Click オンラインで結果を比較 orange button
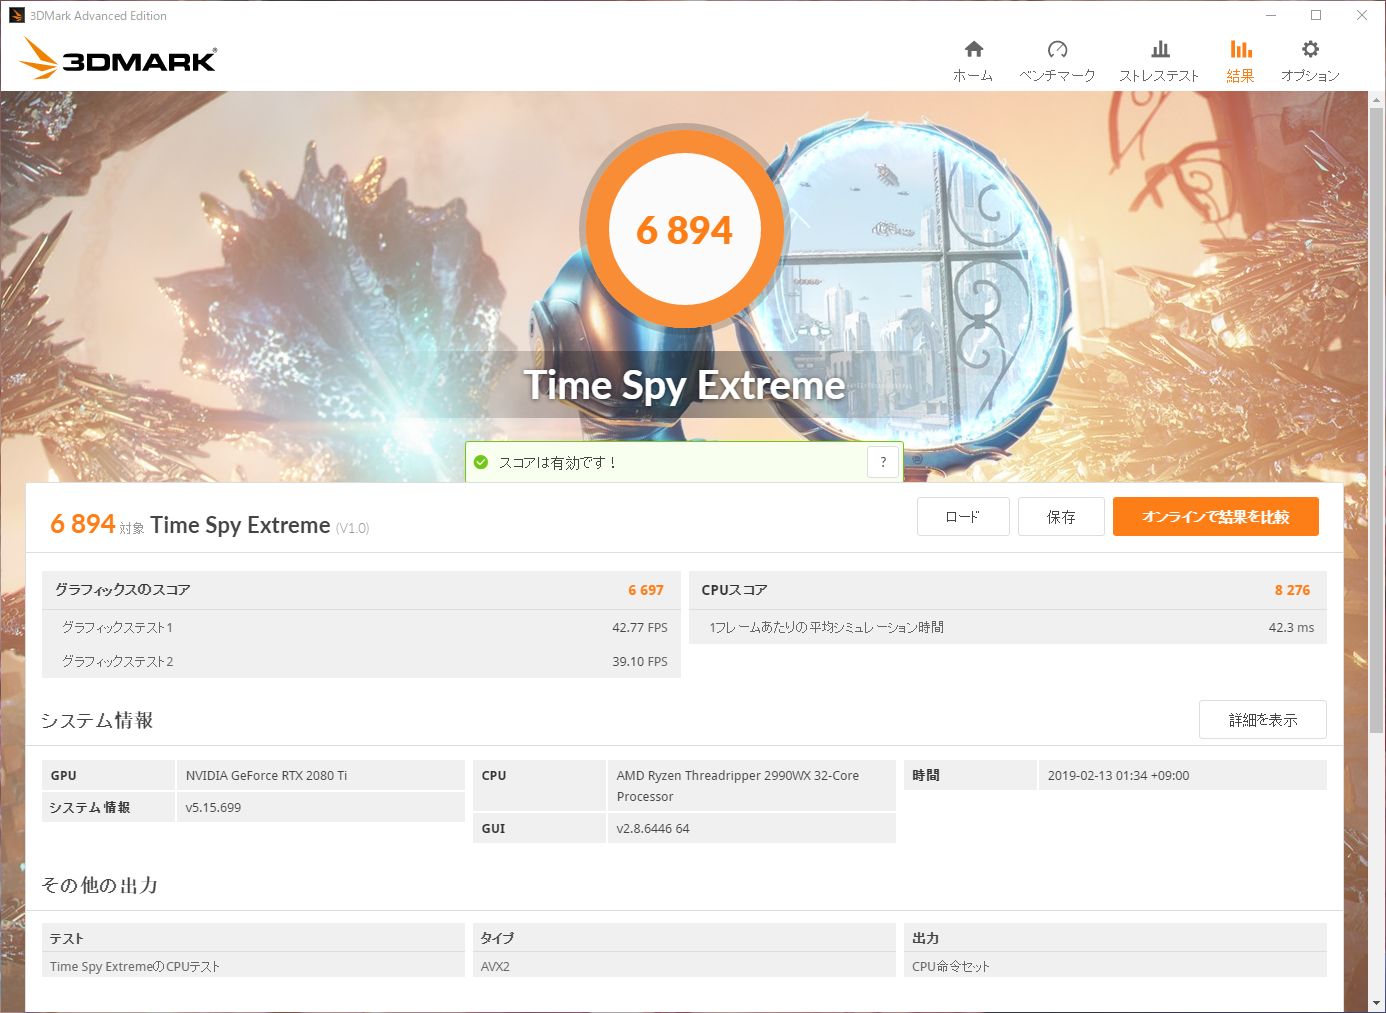 1215,517
